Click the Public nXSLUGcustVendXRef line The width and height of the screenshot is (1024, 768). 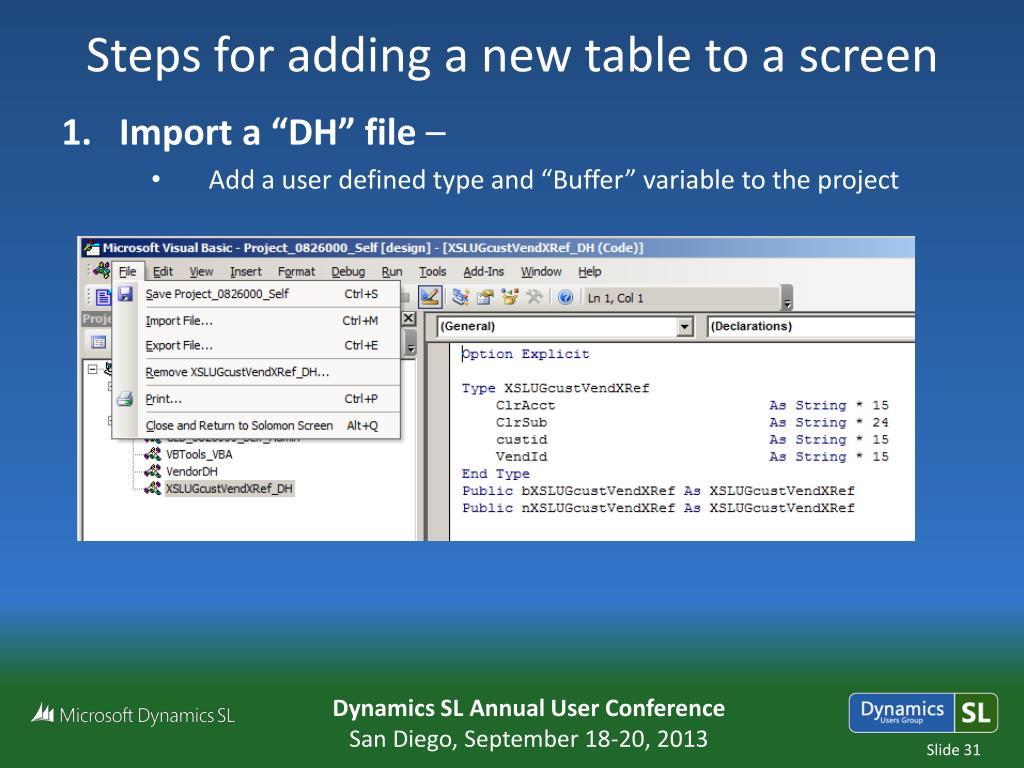tap(658, 507)
